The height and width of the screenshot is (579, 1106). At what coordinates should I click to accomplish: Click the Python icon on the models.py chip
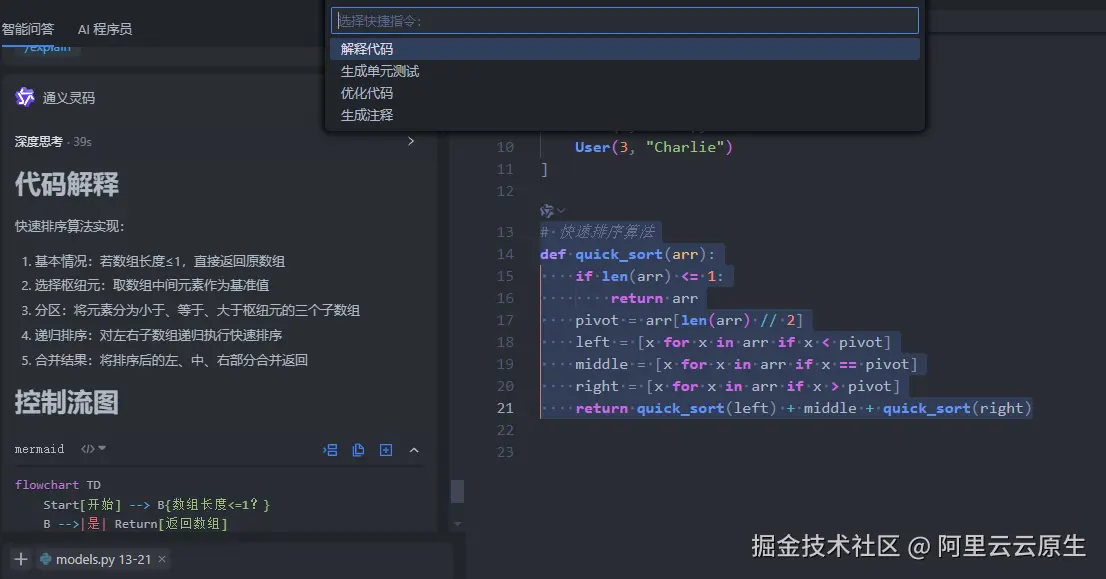(x=46, y=559)
